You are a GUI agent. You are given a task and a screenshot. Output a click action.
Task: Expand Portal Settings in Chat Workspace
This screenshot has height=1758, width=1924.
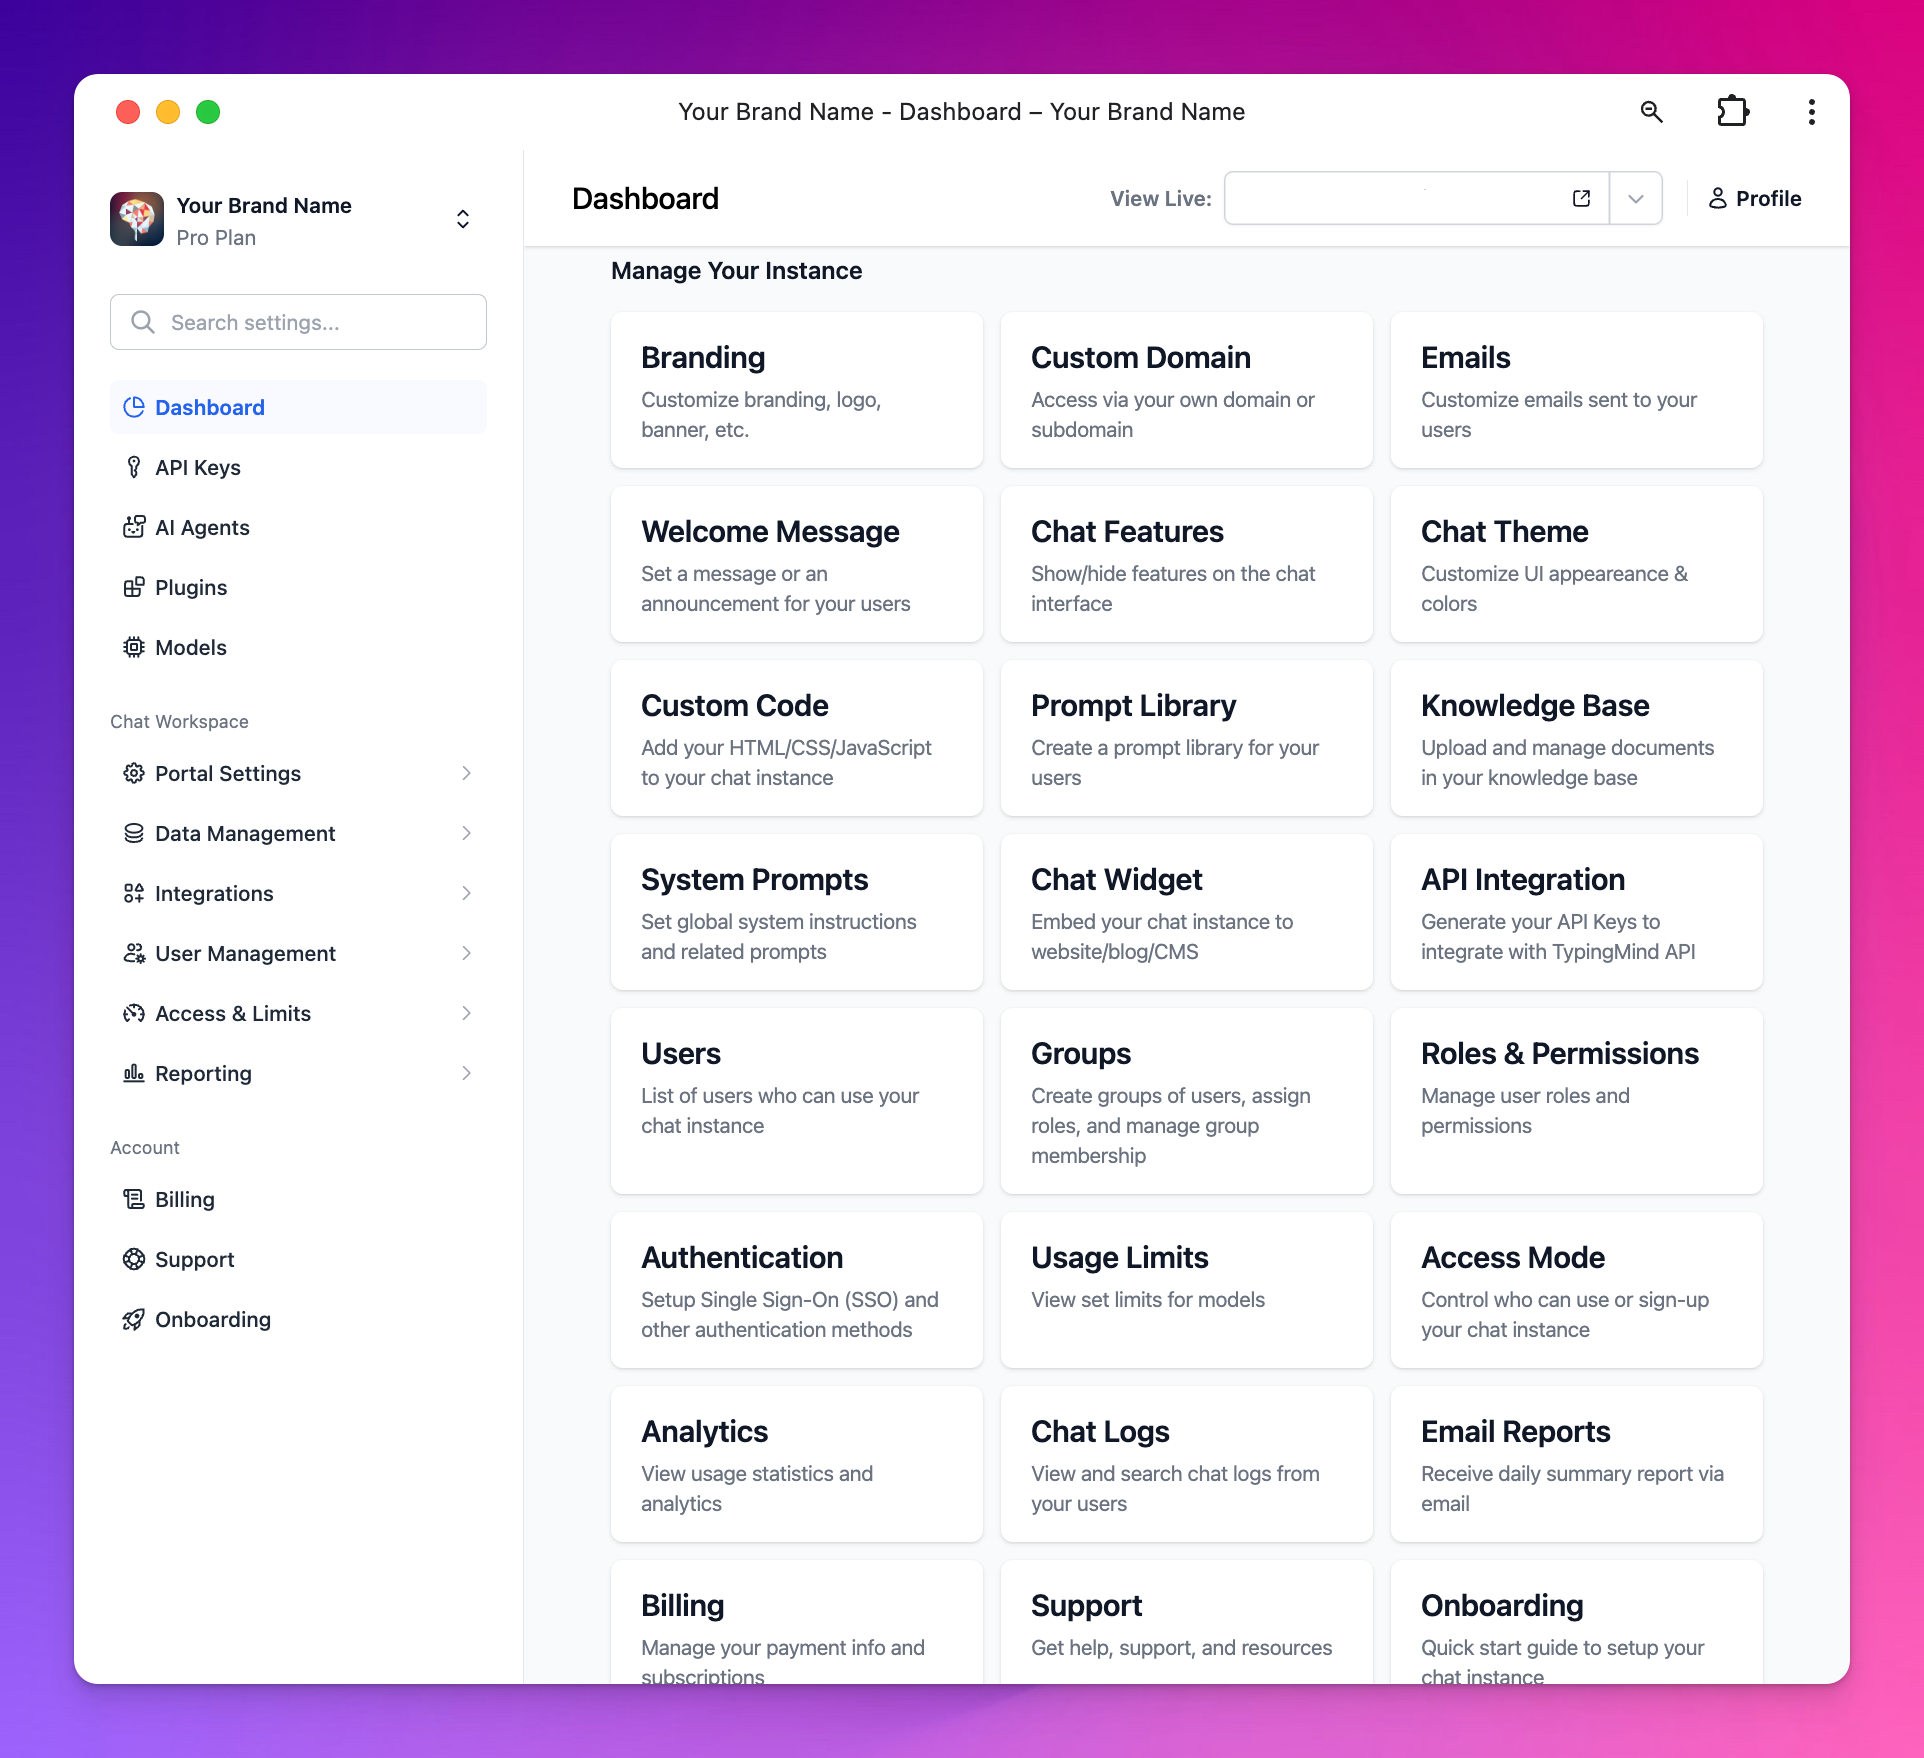point(464,773)
